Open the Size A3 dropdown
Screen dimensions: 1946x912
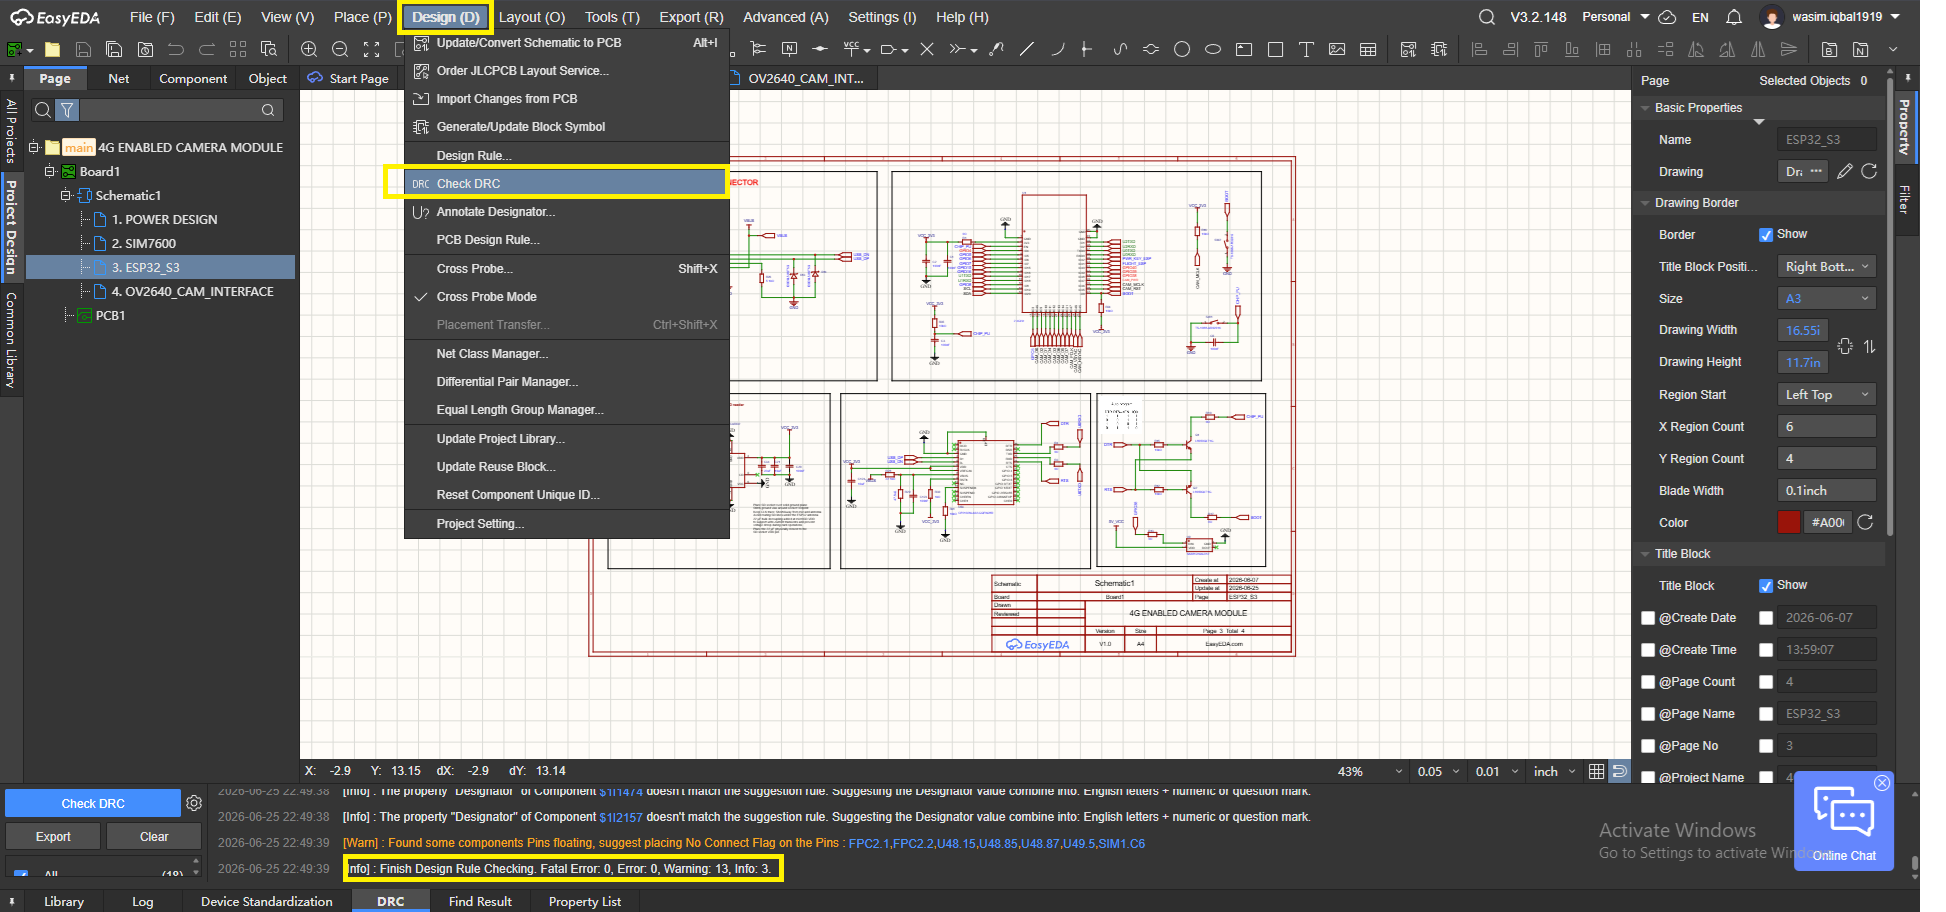pos(1826,298)
